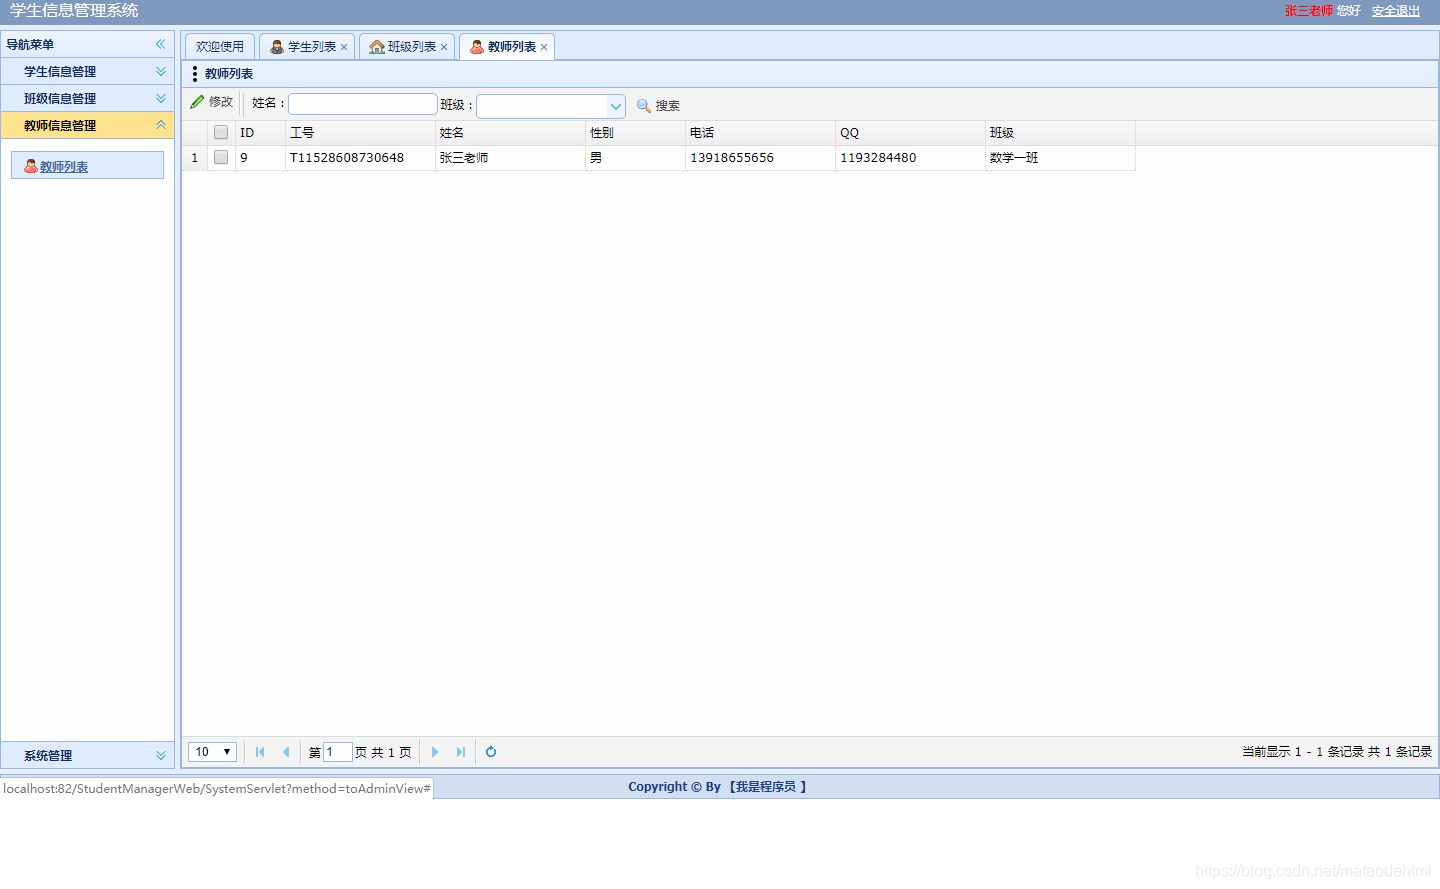The height and width of the screenshot is (889, 1440).
Task: Go to the previous page arrow
Action: point(286,752)
